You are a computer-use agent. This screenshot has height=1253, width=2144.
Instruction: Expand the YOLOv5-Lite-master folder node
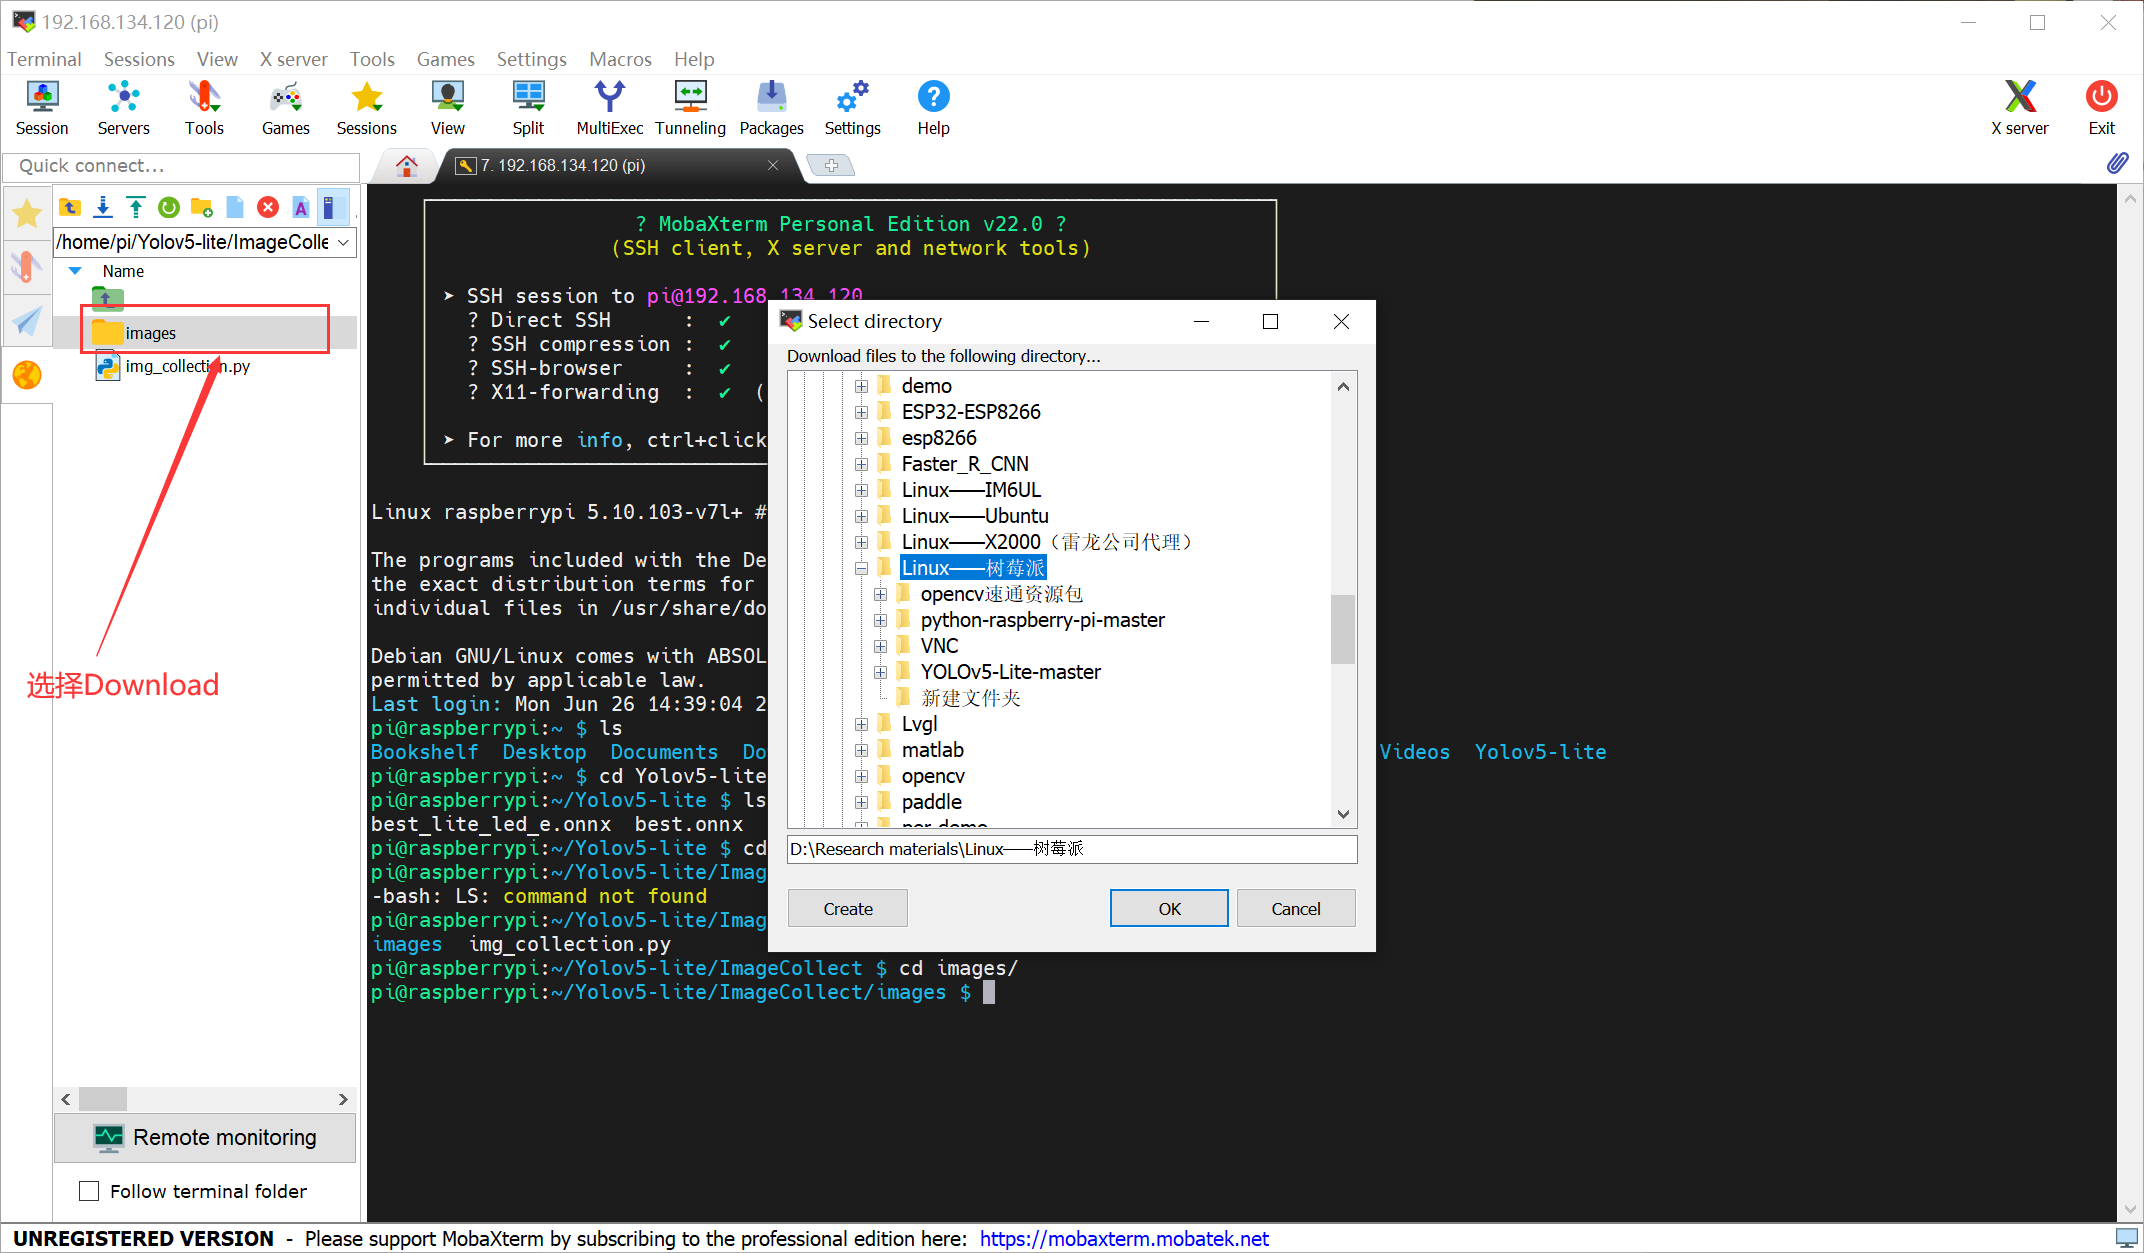(x=880, y=672)
